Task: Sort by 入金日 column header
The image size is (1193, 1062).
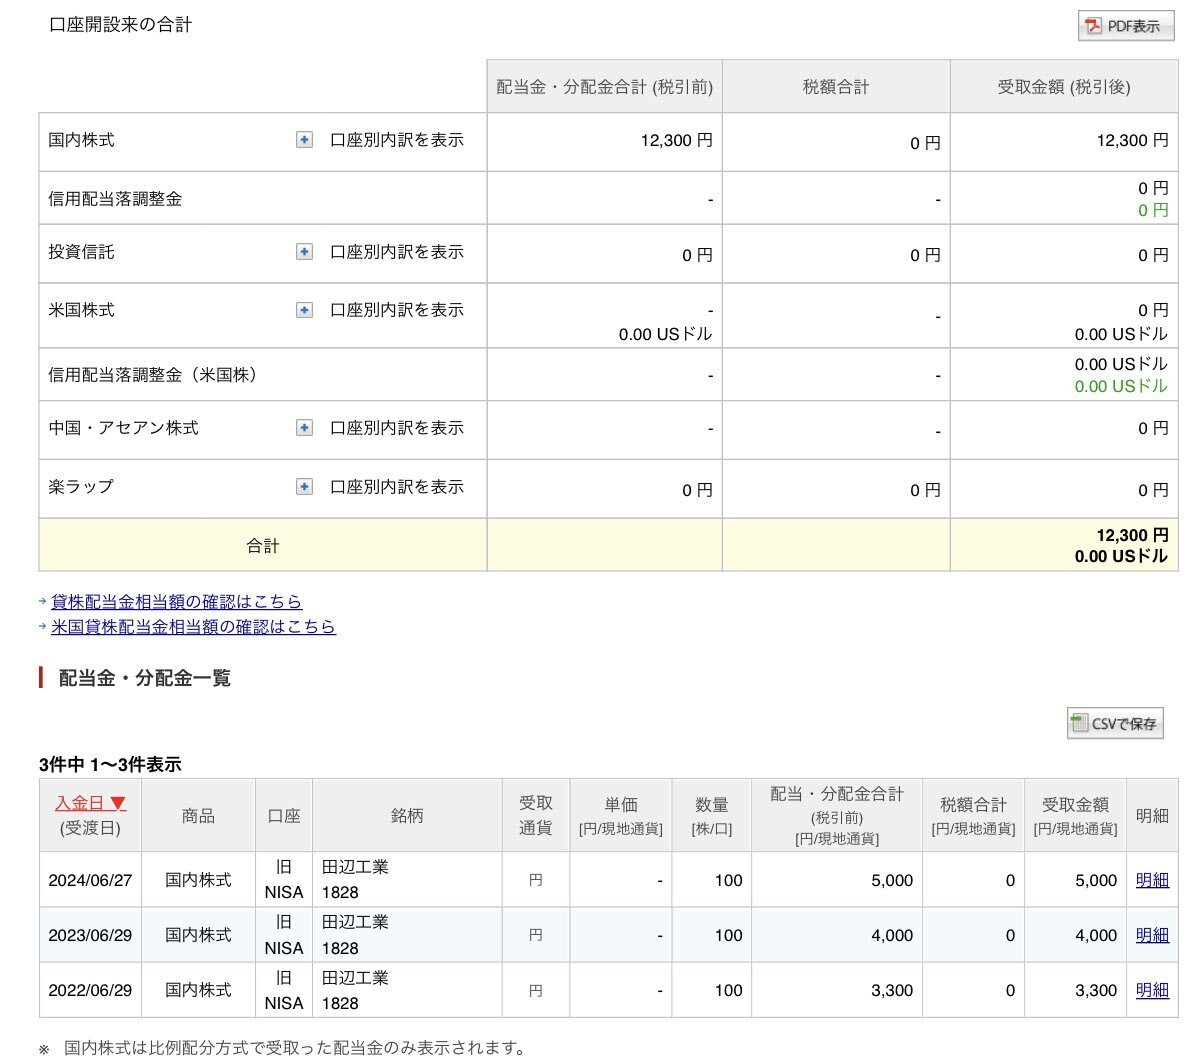Action: pos(91,803)
